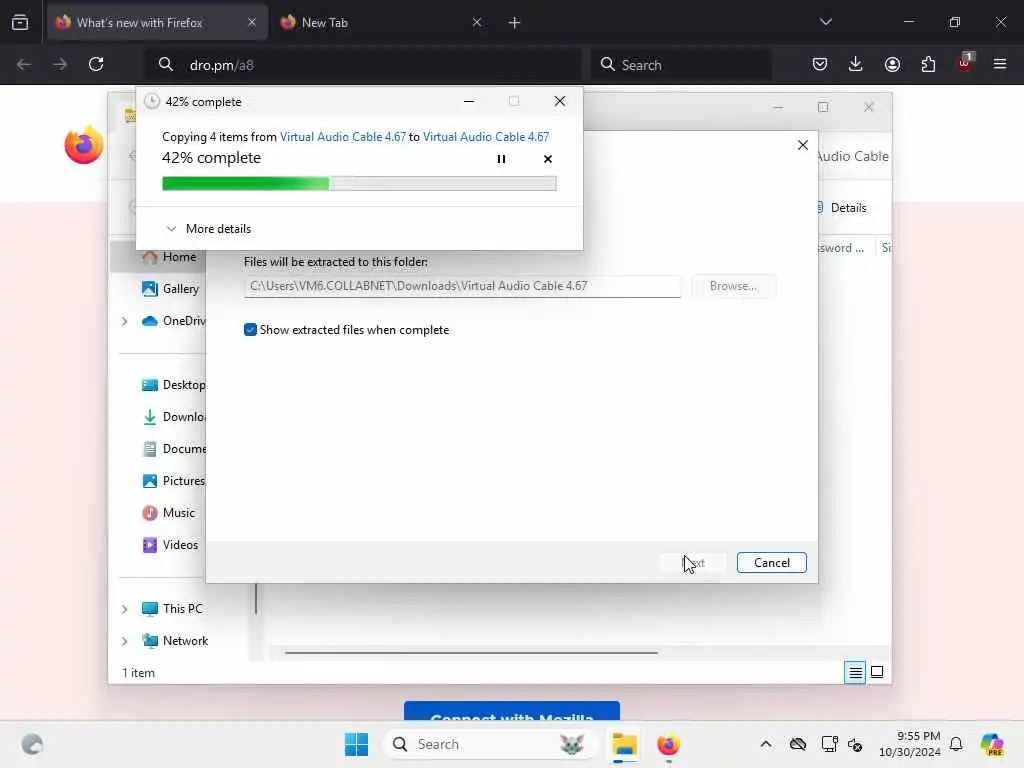Cancel the extraction wizard
Viewport: 1024px width, 768px height.
(771, 563)
